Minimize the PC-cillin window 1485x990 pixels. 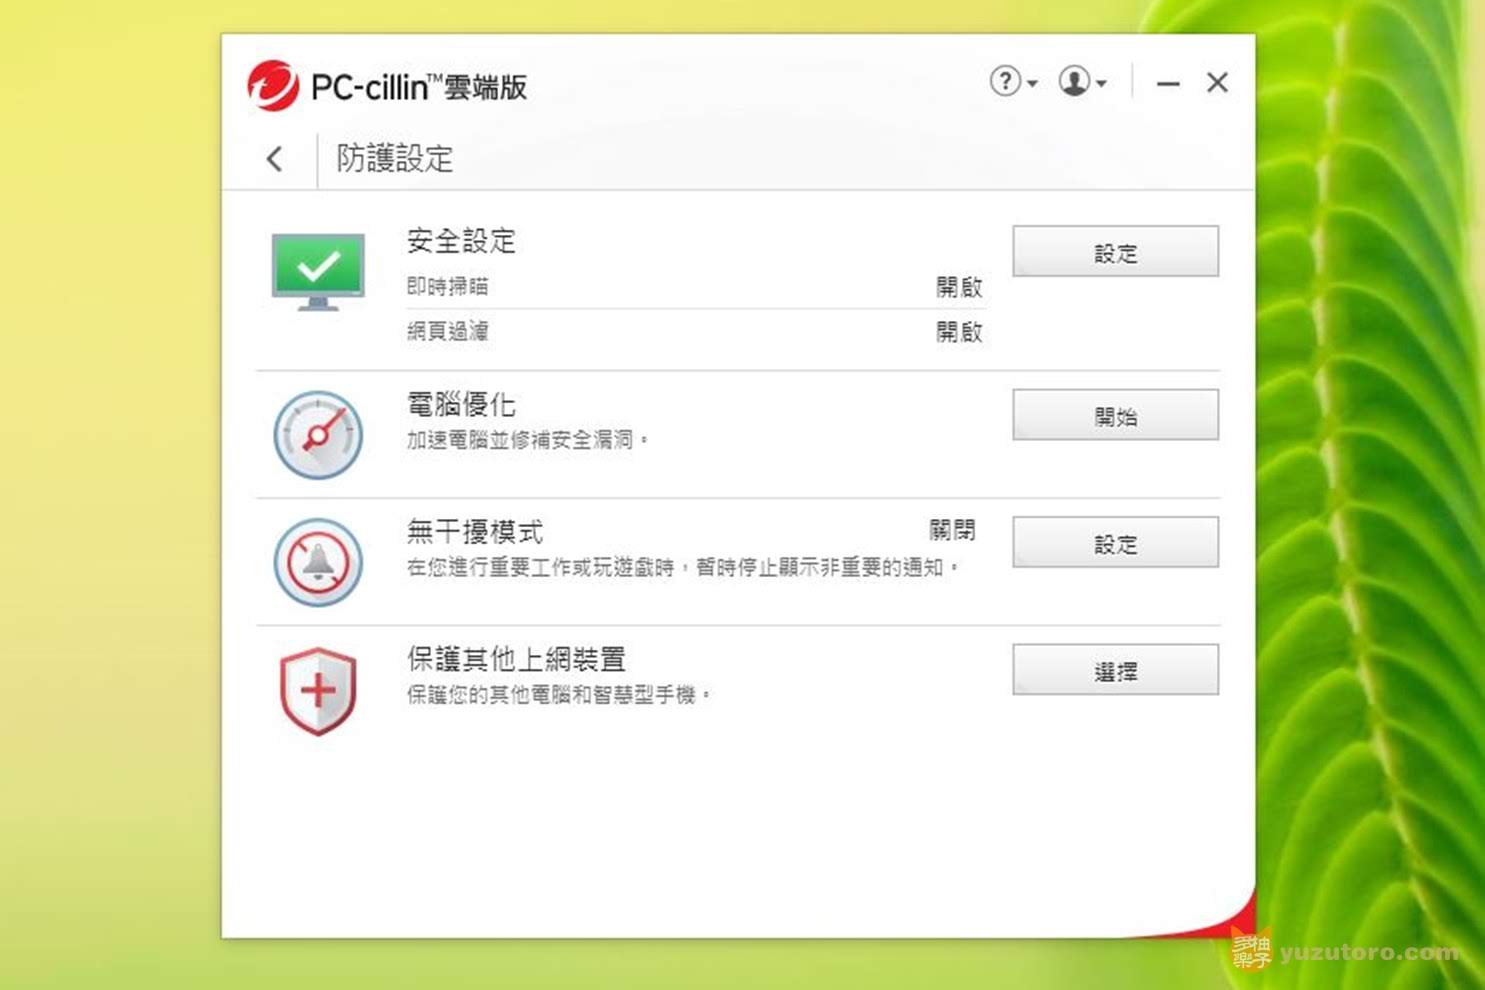click(1168, 84)
